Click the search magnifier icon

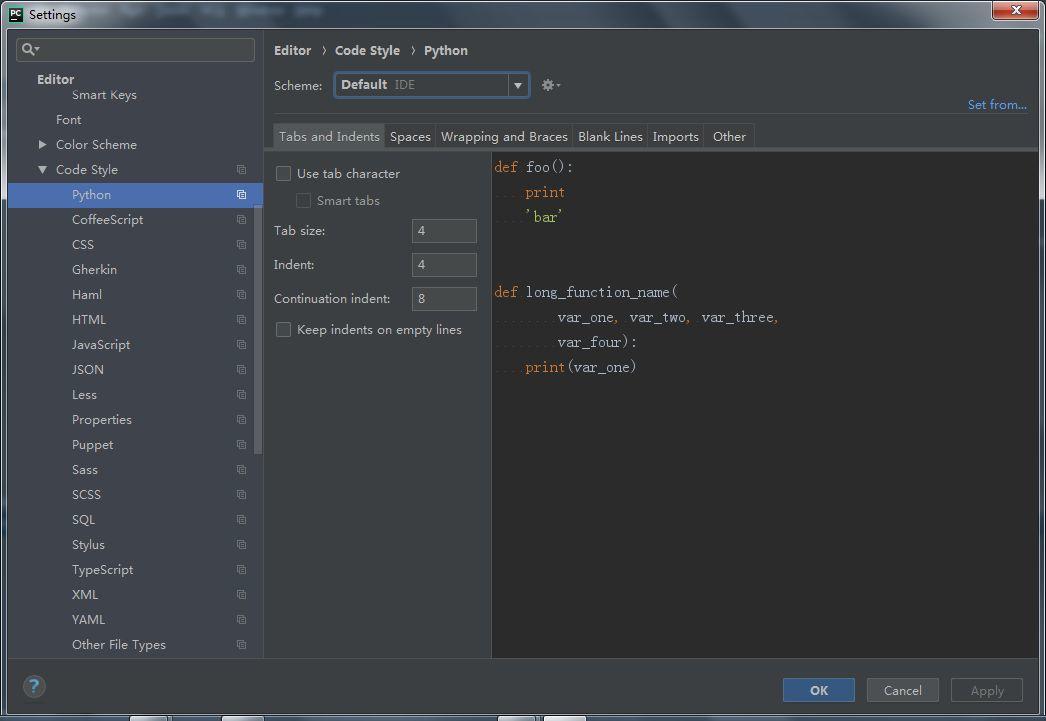coord(30,49)
